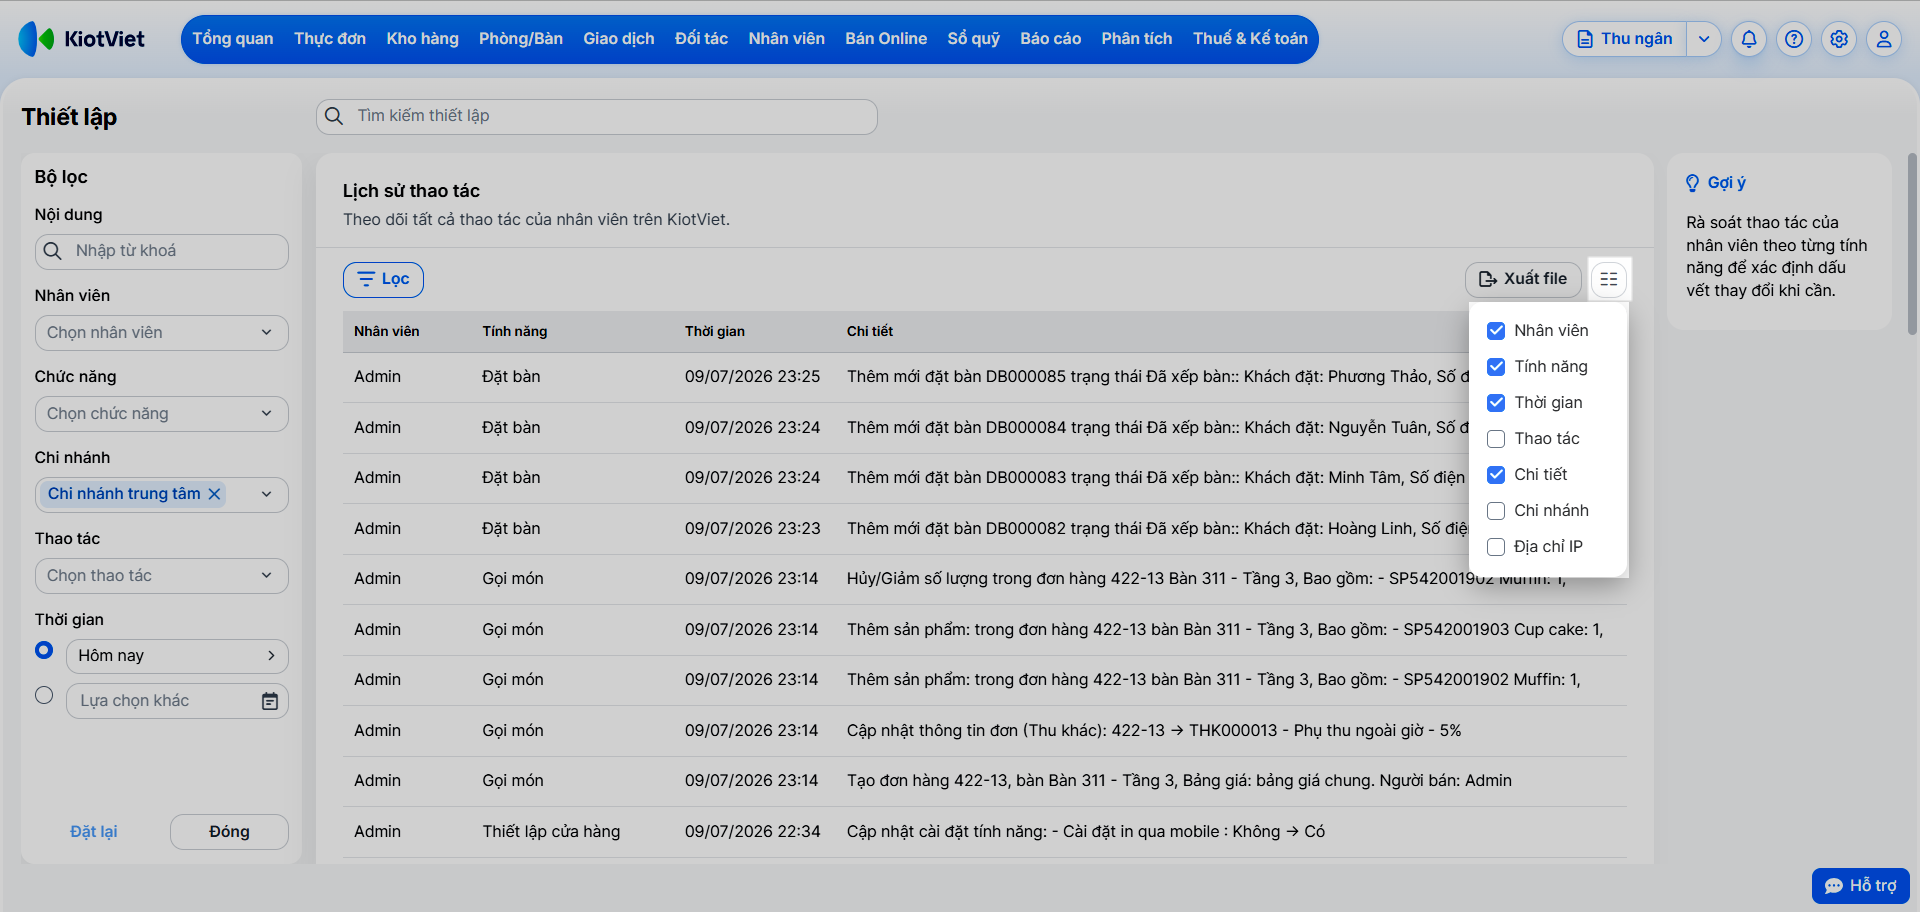Image resolution: width=1920 pixels, height=912 pixels.
Task: Focus the Nhập từ khoá keyword field
Action: (162, 252)
